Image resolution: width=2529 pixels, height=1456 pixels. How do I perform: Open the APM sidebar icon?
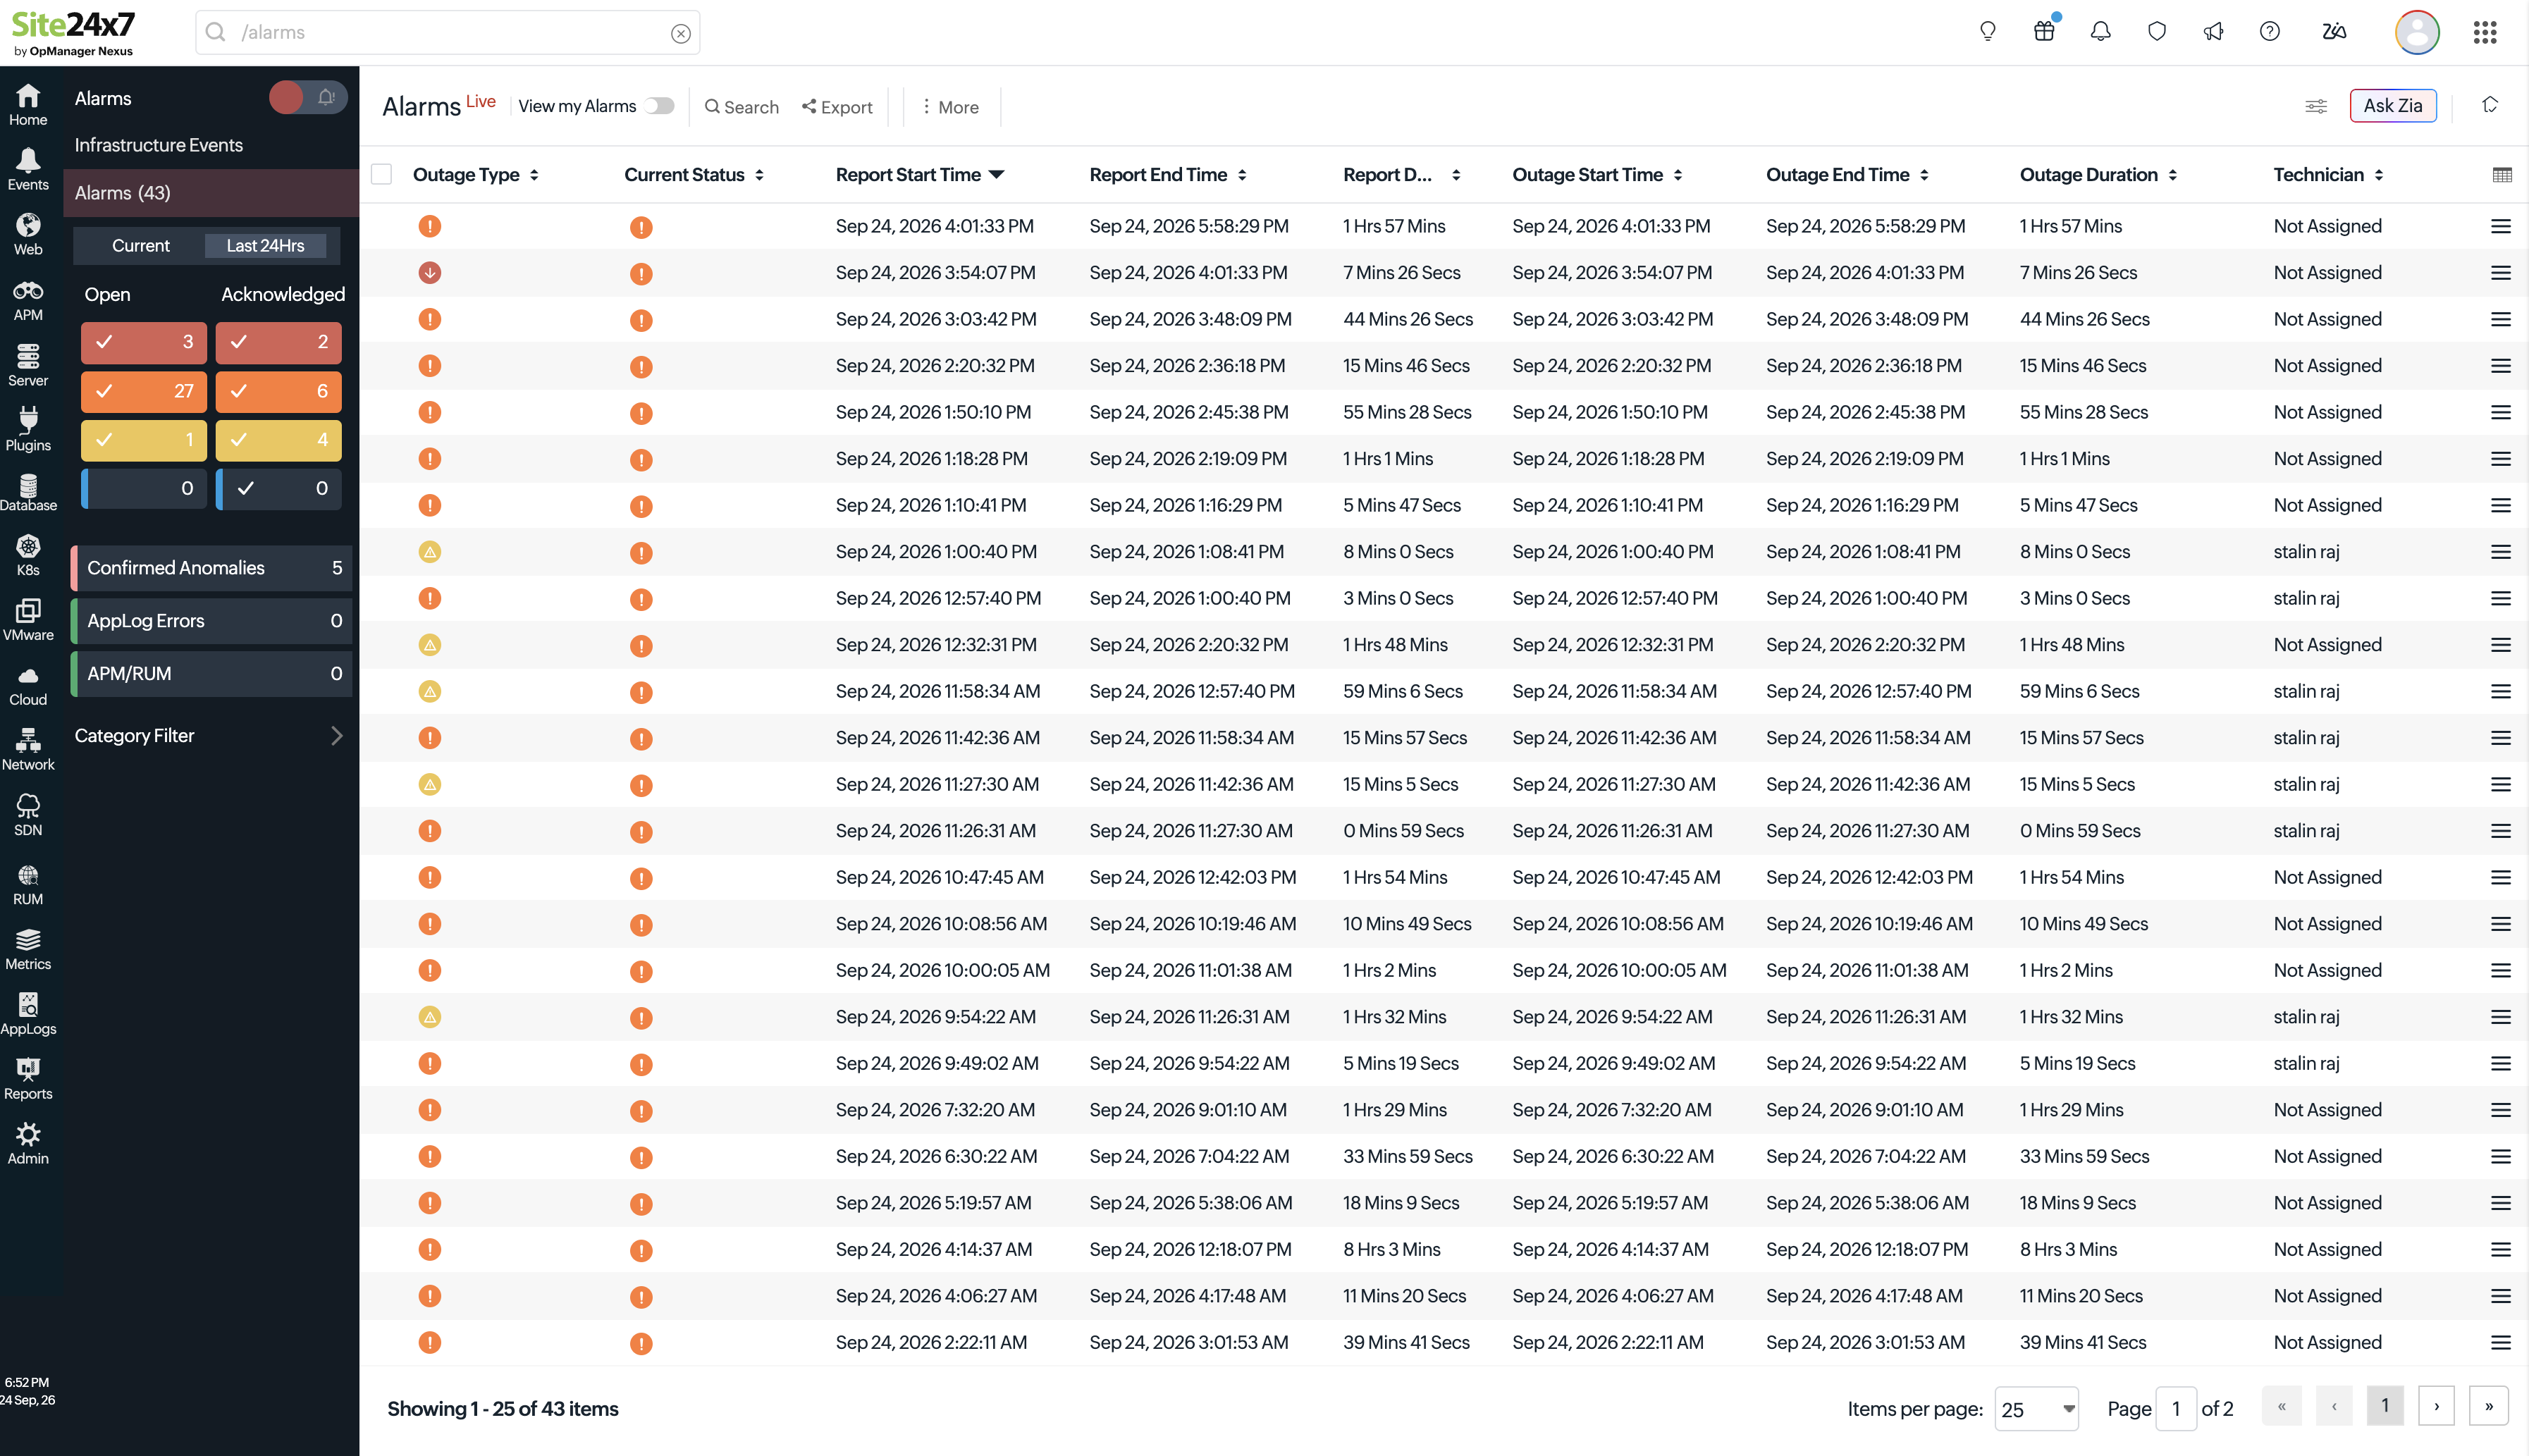tap(28, 300)
